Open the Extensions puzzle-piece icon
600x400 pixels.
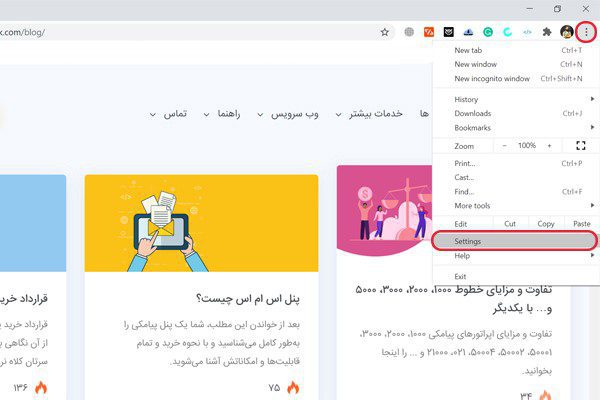click(547, 32)
